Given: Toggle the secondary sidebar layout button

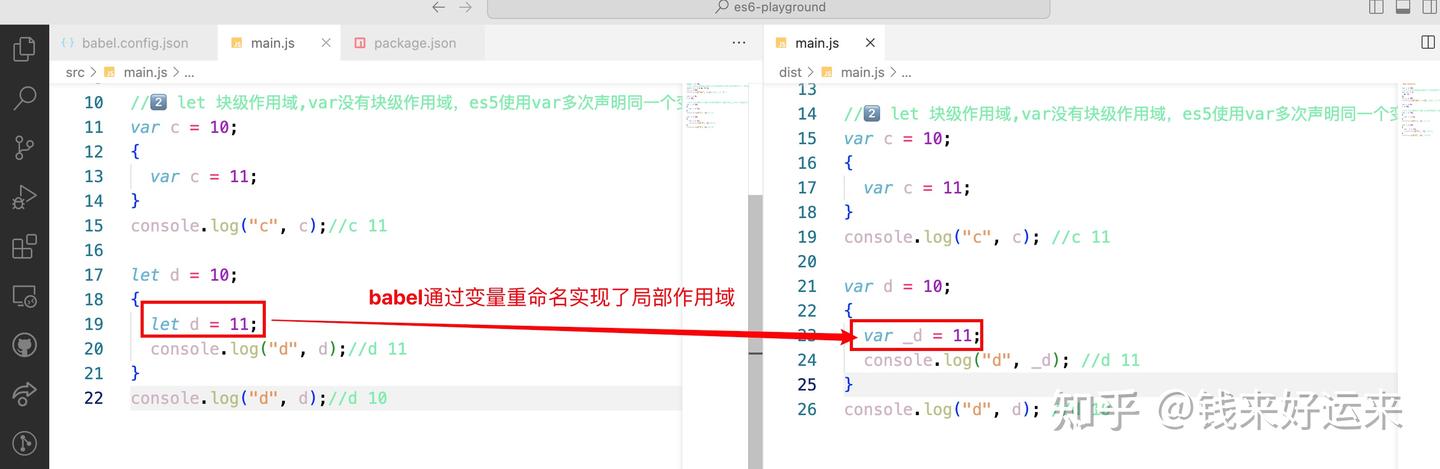Looking at the screenshot, I should pos(1427,7).
